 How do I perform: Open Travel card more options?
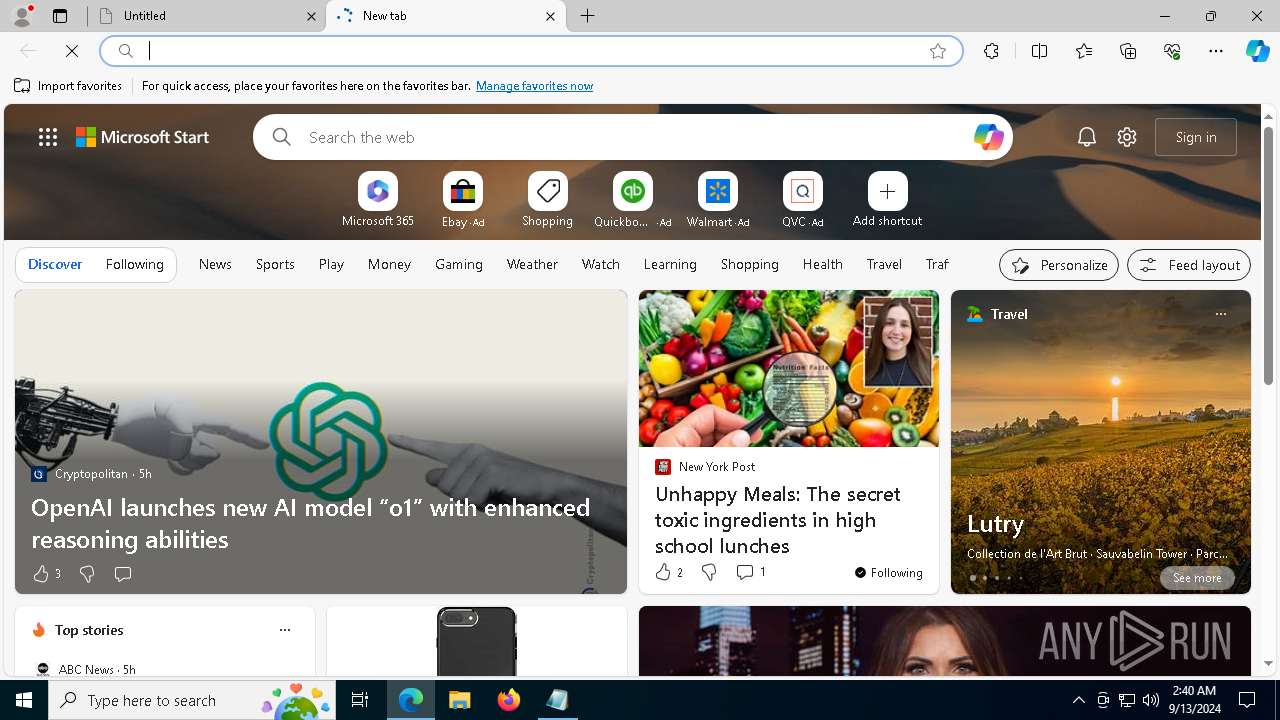coord(1220,314)
